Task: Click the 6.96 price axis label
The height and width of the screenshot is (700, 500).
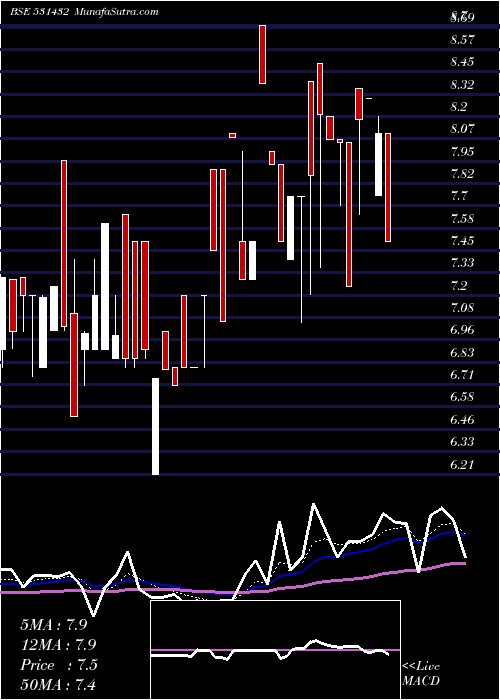Action: pos(462,330)
